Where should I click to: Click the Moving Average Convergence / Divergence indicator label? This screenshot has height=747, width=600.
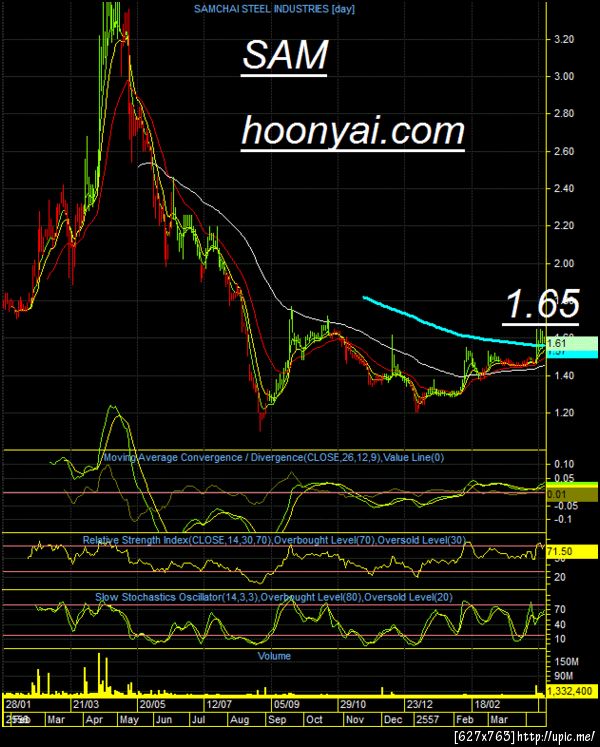click(x=274, y=457)
